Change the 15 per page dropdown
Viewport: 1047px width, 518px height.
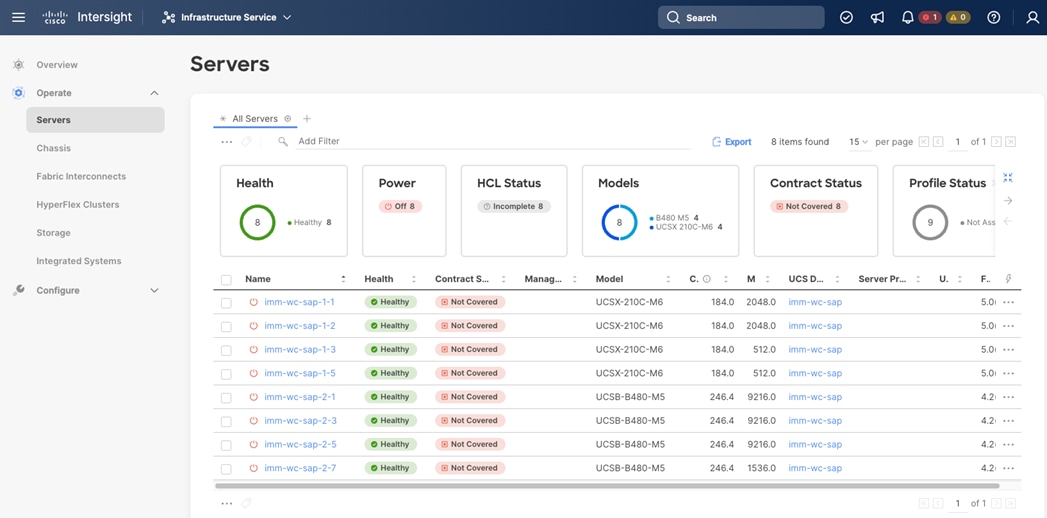click(x=858, y=142)
